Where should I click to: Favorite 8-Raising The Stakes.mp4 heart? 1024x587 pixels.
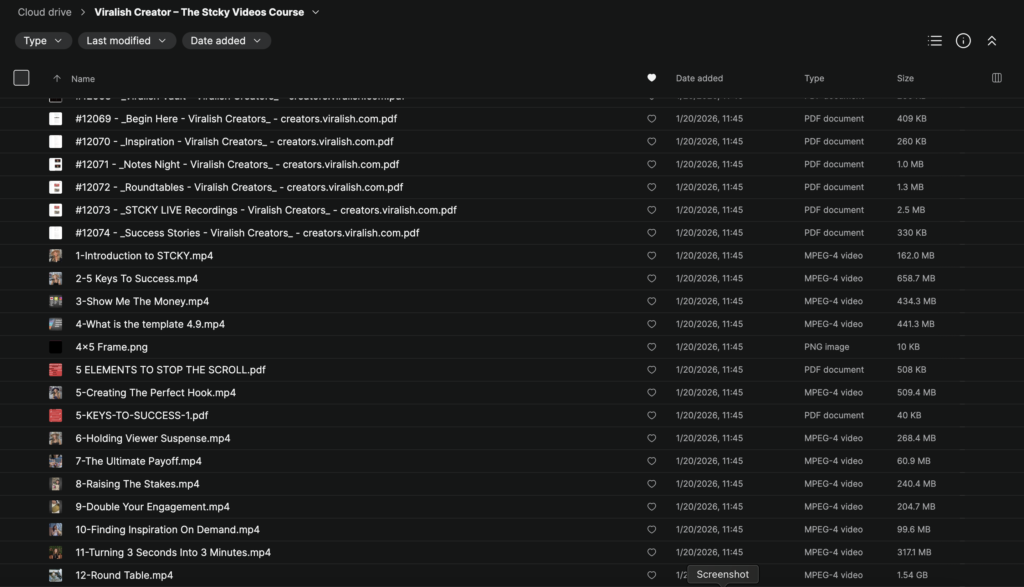point(651,484)
